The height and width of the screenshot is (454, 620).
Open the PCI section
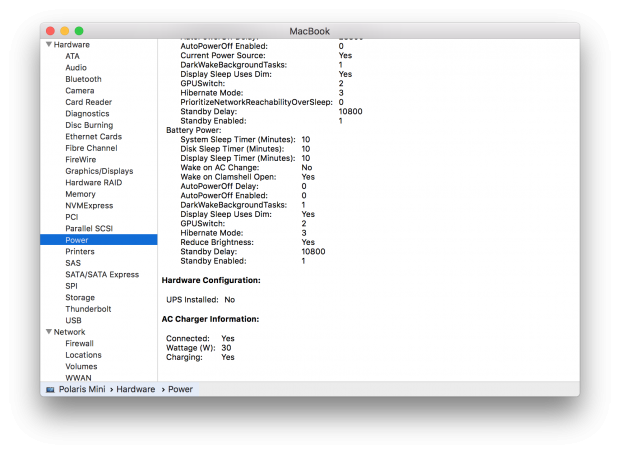(72, 217)
